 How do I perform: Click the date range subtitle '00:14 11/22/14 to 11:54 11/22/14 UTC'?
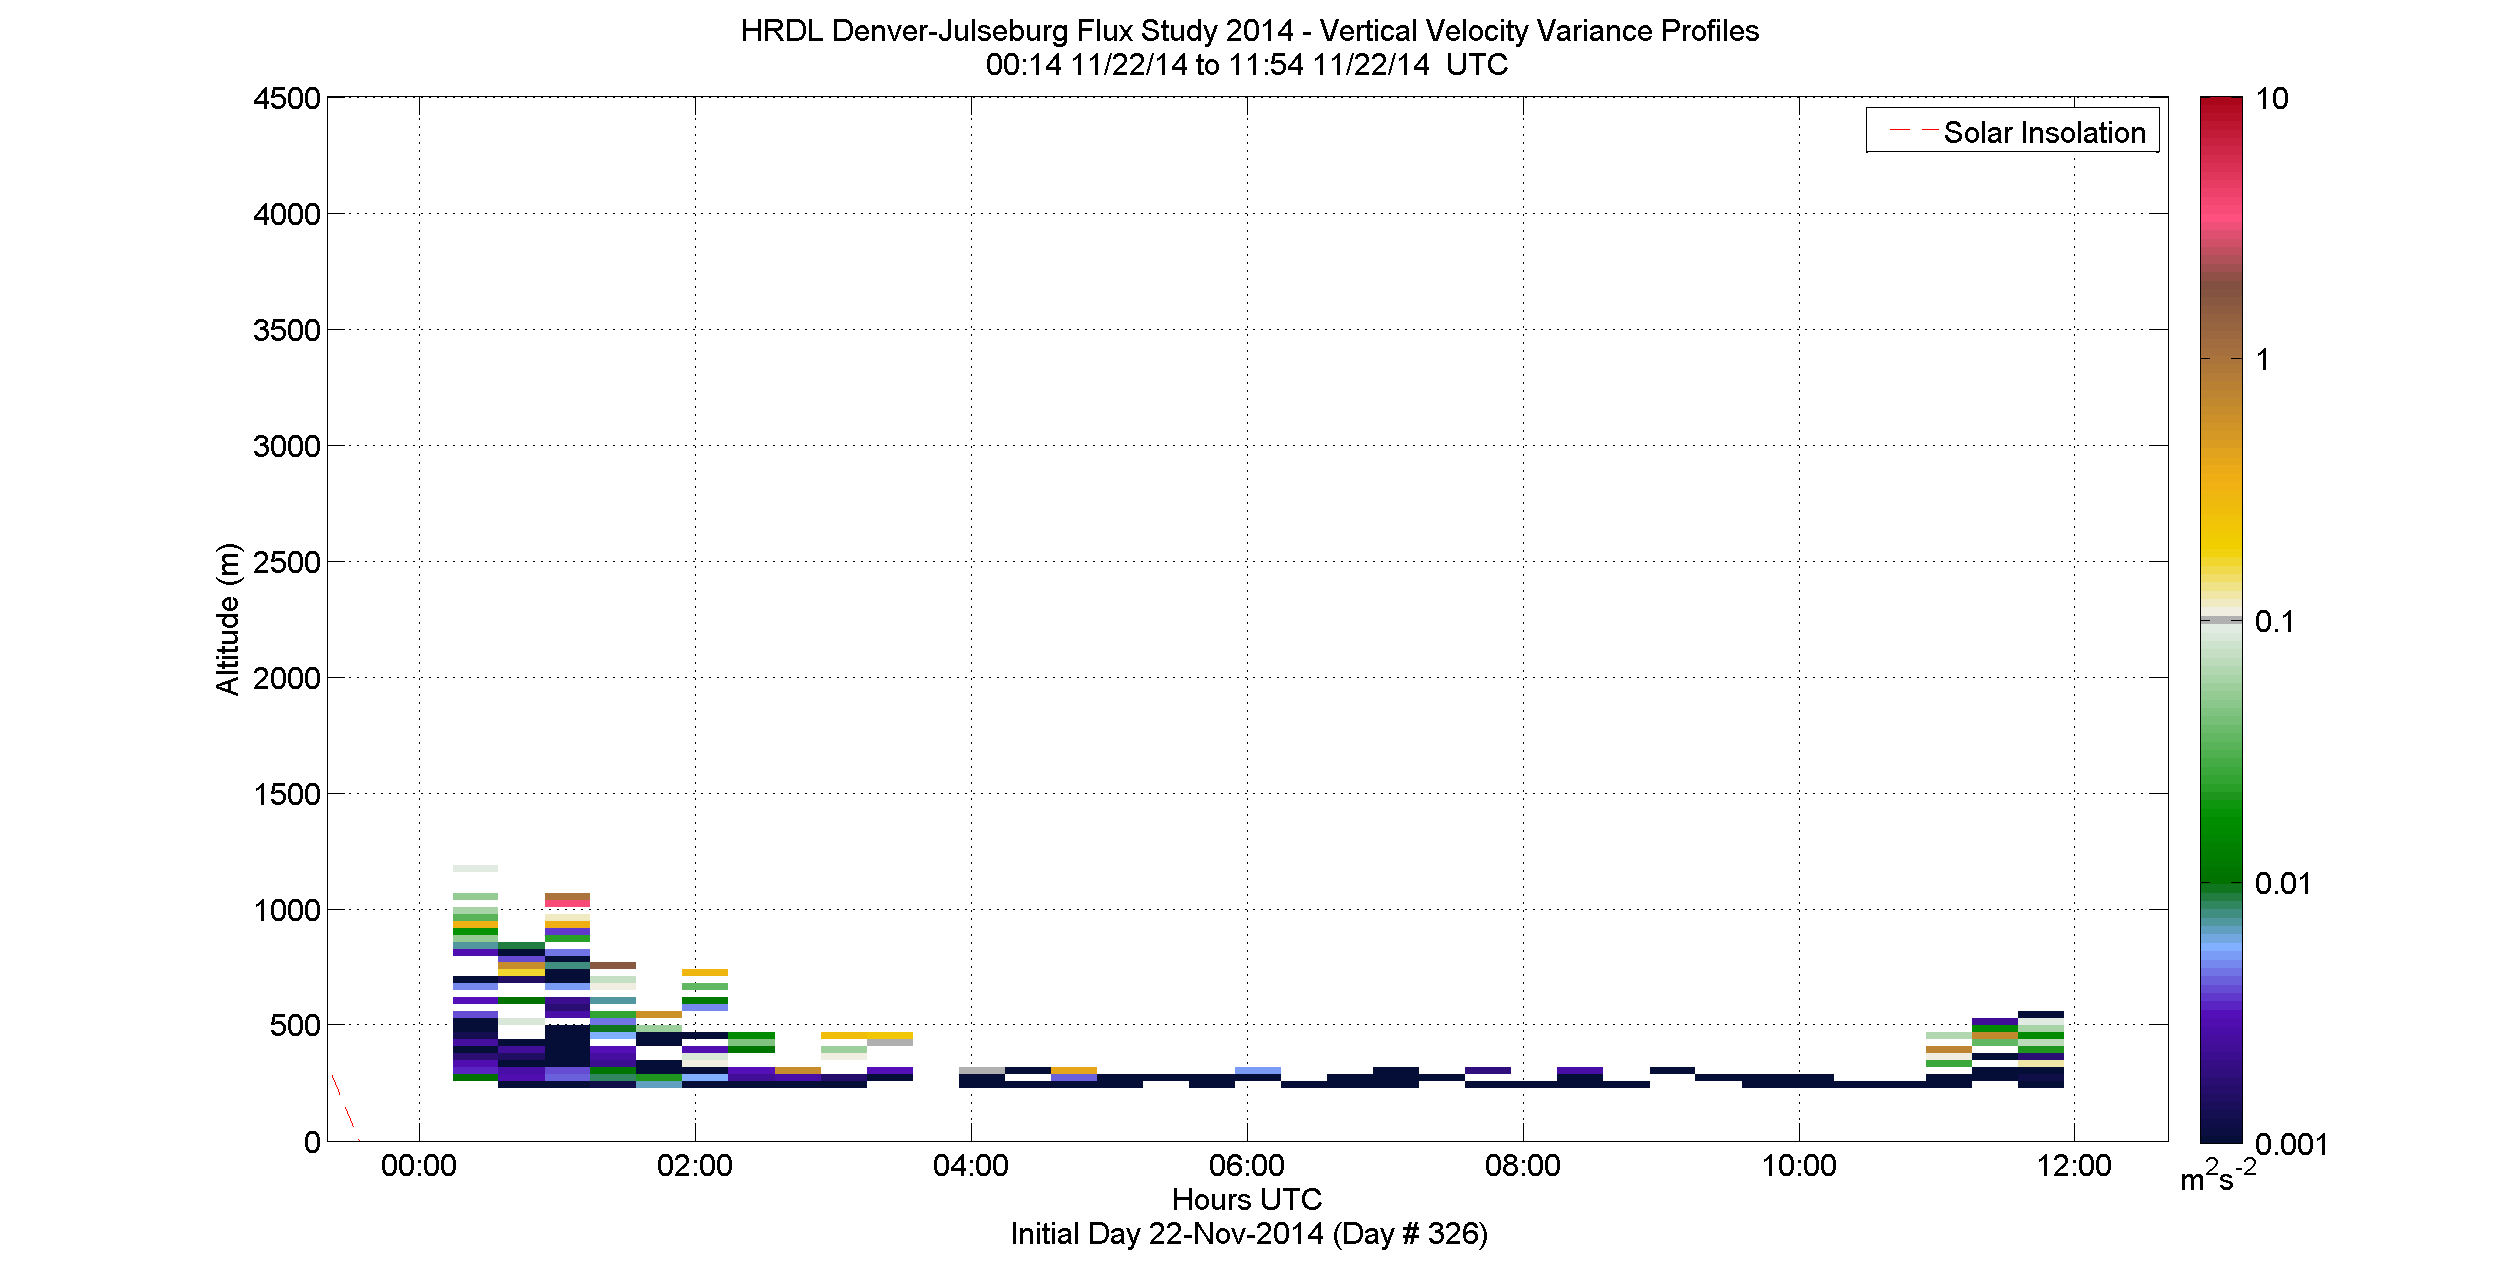point(1246,65)
